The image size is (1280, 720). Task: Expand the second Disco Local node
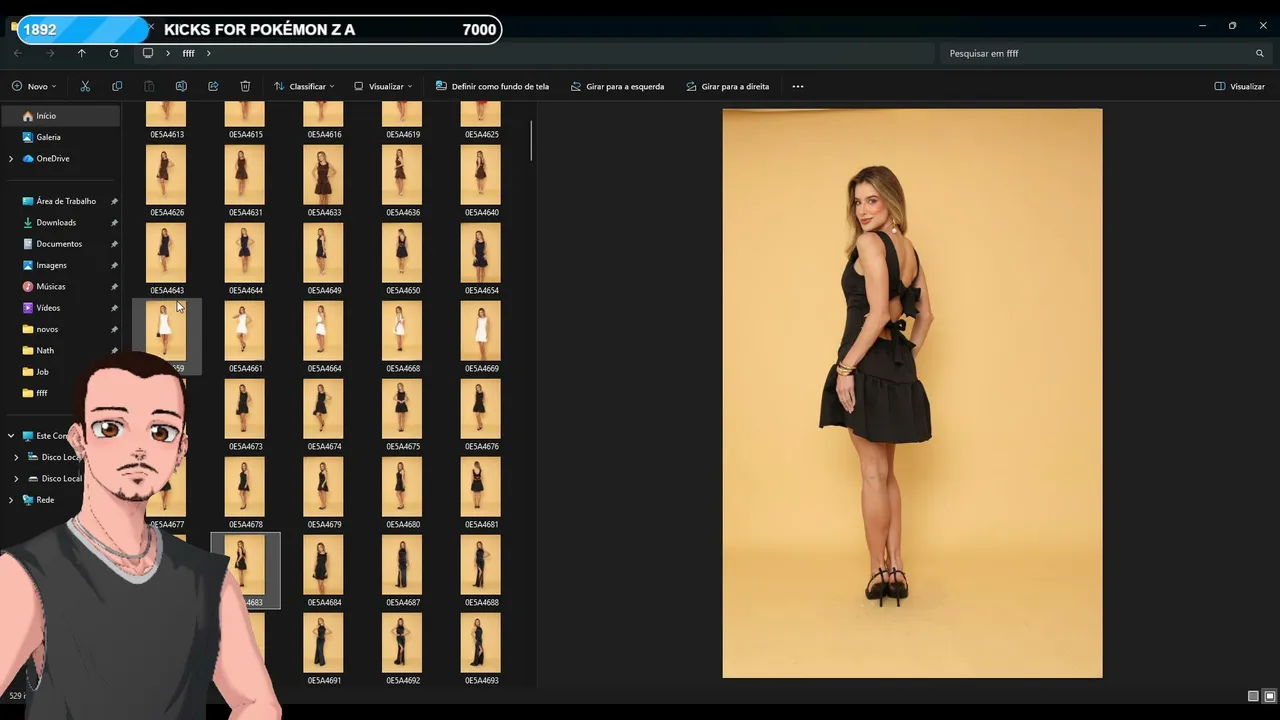click(16, 479)
